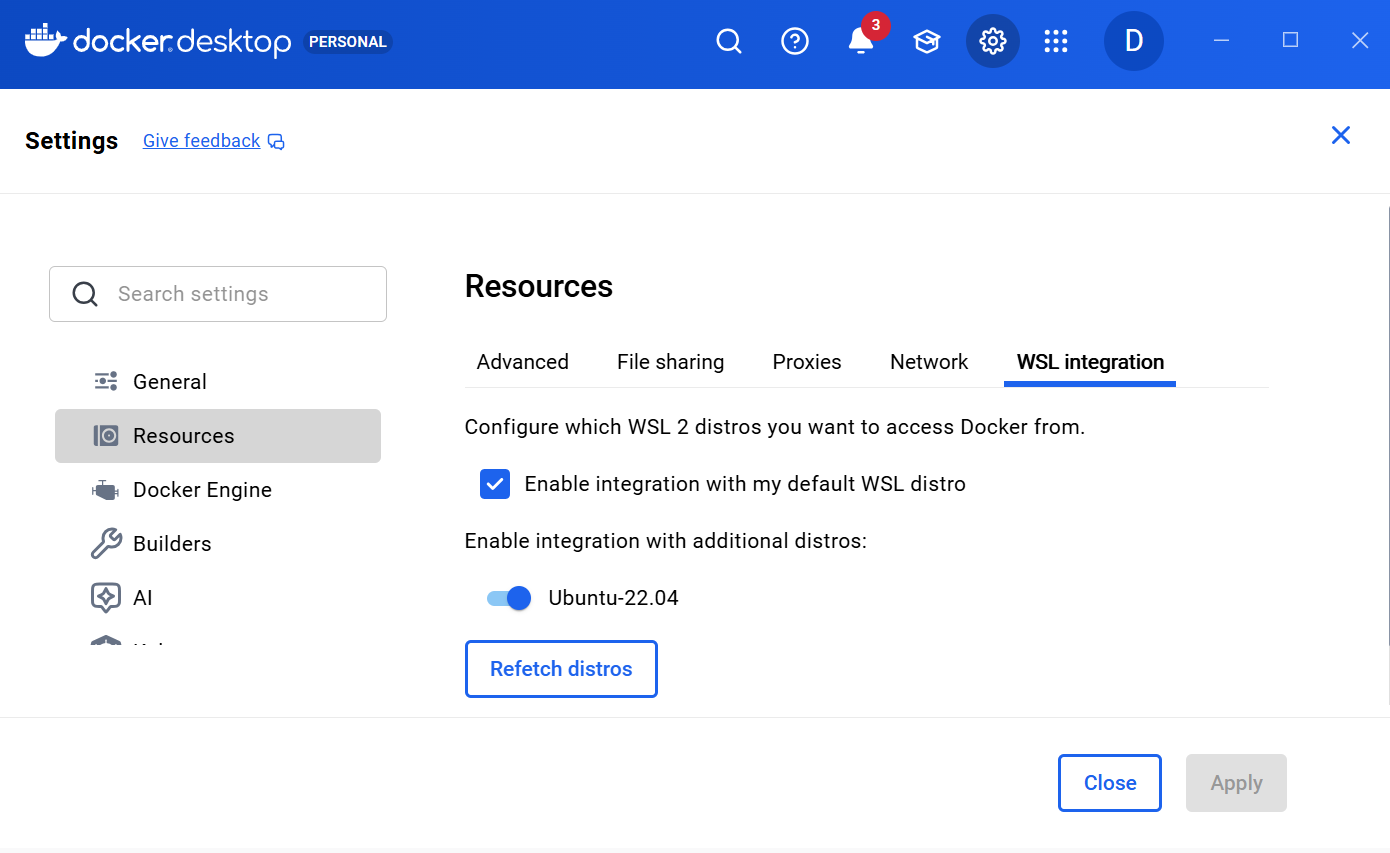1390x853 pixels.
Task: Open the Learning Center graduation cap icon
Action: [x=927, y=41]
